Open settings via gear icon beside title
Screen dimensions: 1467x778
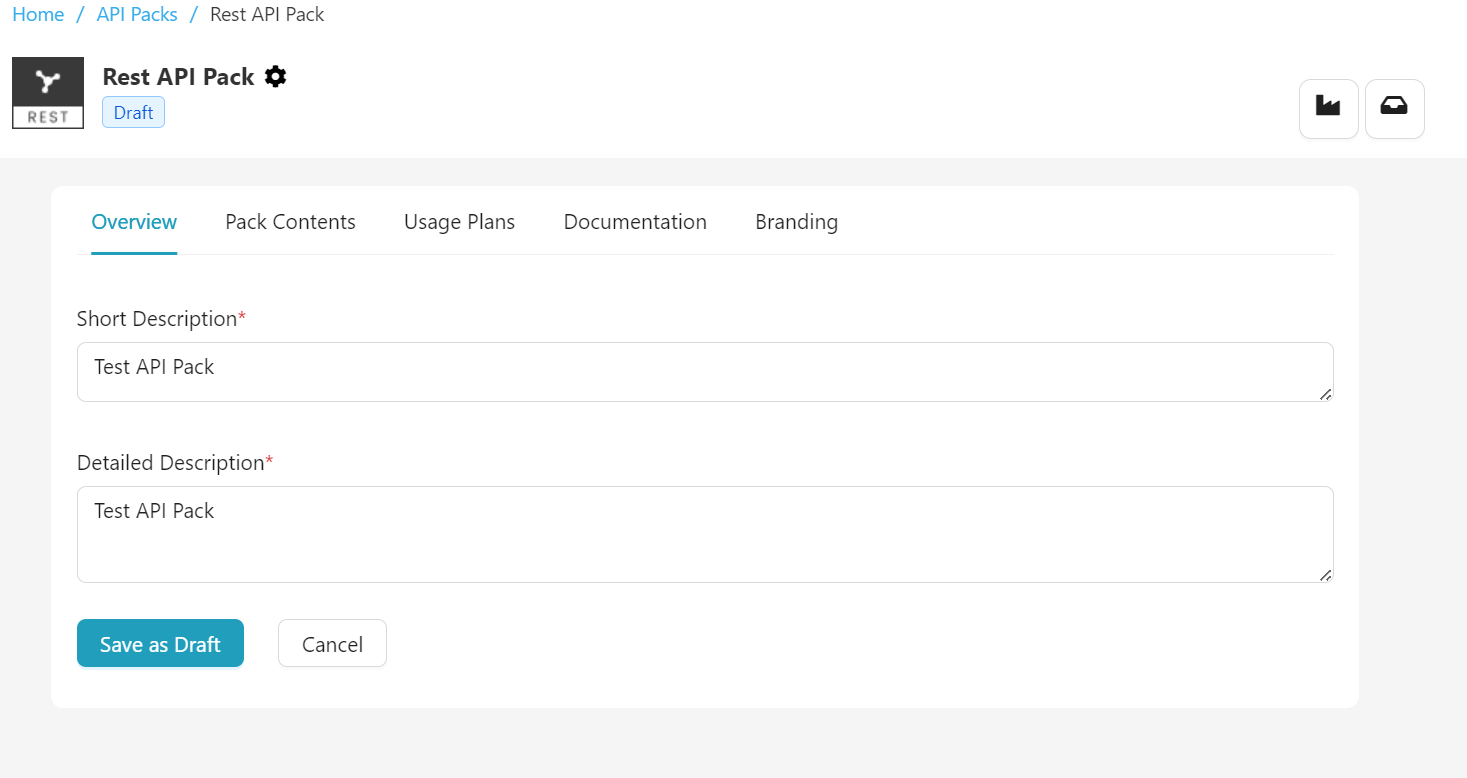coord(276,77)
